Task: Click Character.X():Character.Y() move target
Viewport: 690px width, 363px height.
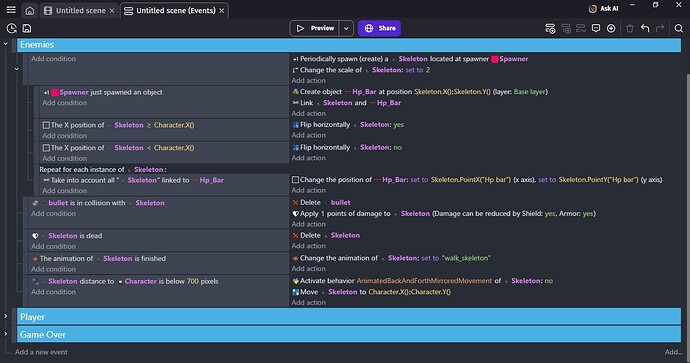Action: (409, 292)
